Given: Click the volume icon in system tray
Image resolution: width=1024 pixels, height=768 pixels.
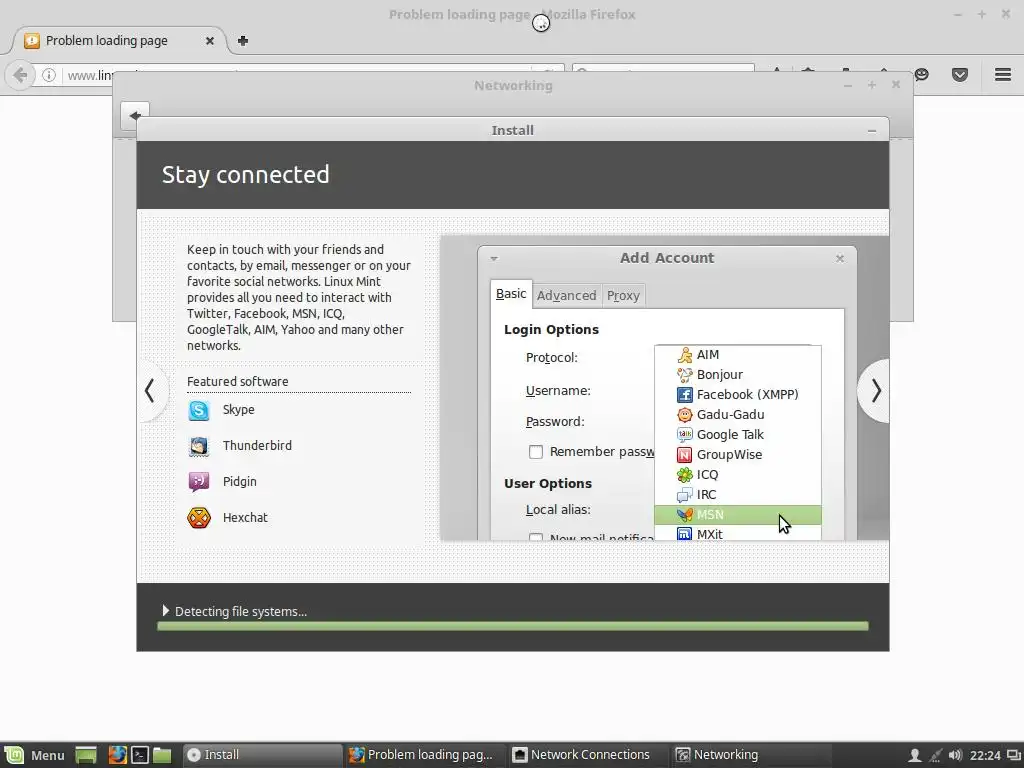Looking at the screenshot, I should pyautogui.click(x=955, y=755).
